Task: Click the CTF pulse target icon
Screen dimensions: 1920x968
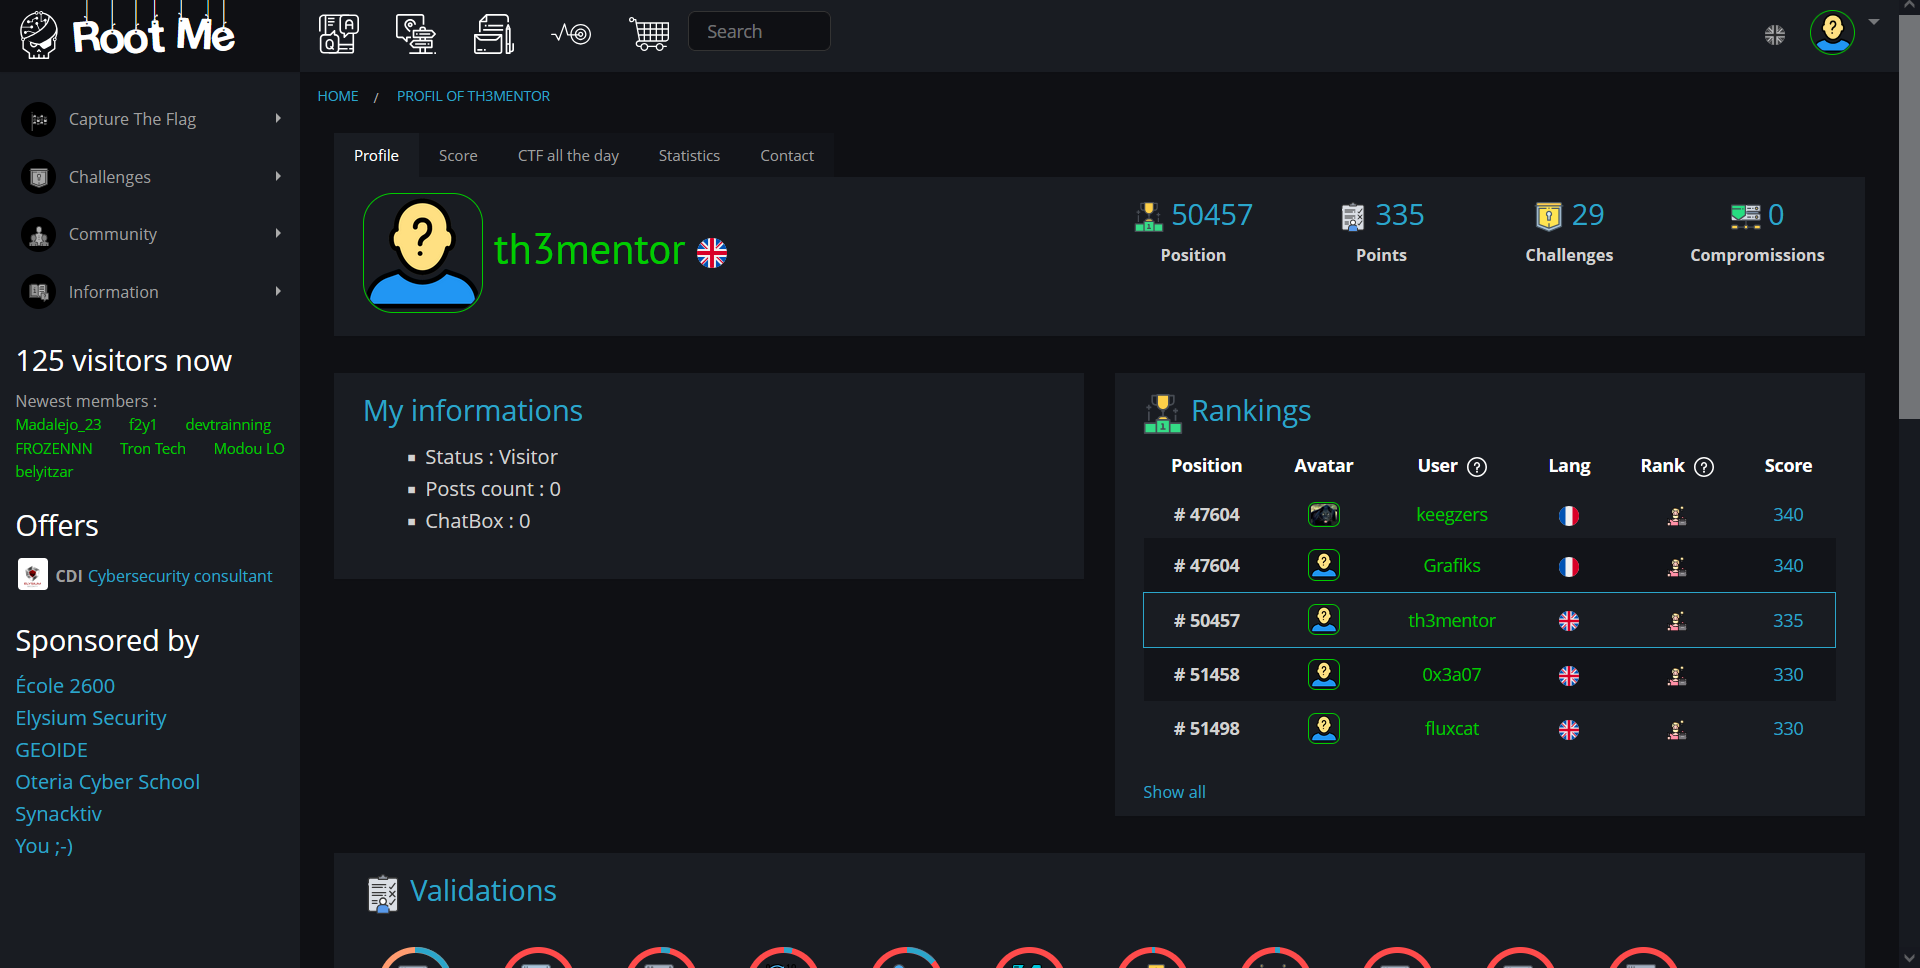Action: [x=571, y=34]
